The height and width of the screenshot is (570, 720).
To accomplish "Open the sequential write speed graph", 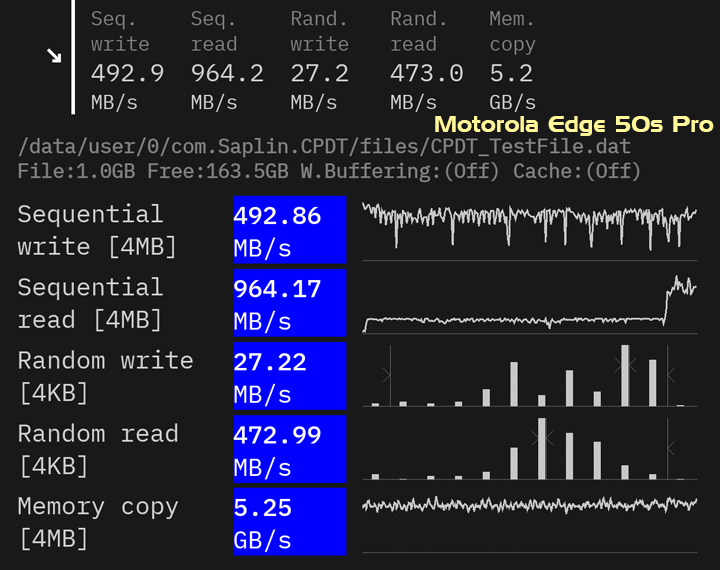I will [x=529, y=230].
